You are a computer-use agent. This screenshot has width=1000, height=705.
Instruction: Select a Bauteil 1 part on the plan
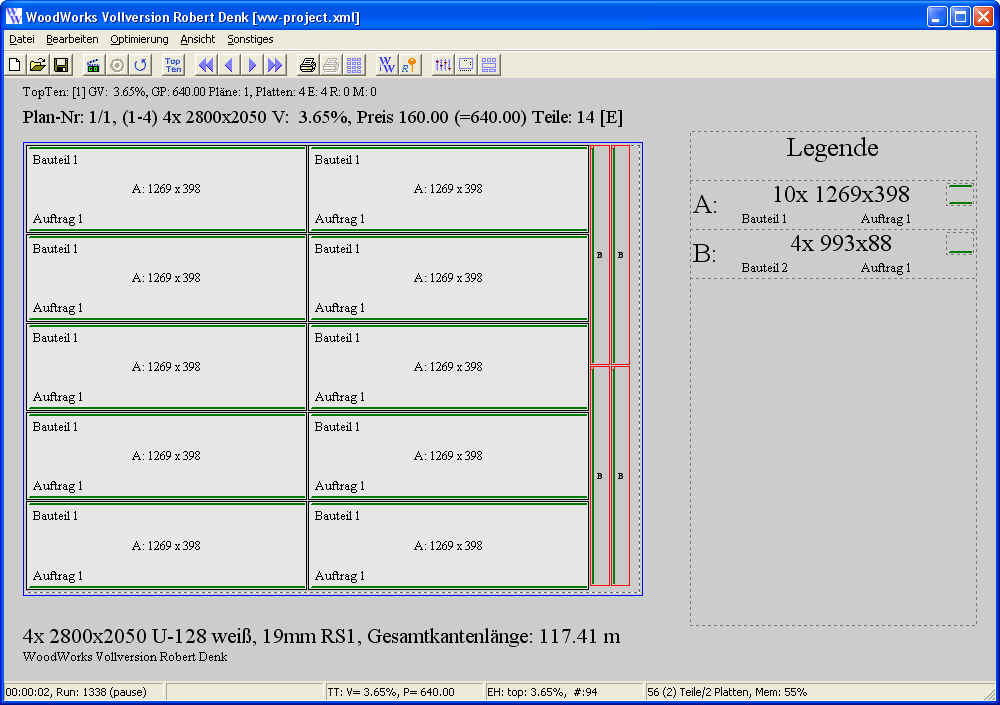point(165,188)
